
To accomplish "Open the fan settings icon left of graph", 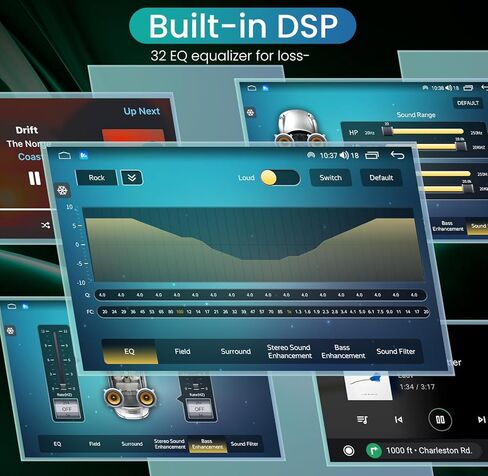I will coord(62,191).
